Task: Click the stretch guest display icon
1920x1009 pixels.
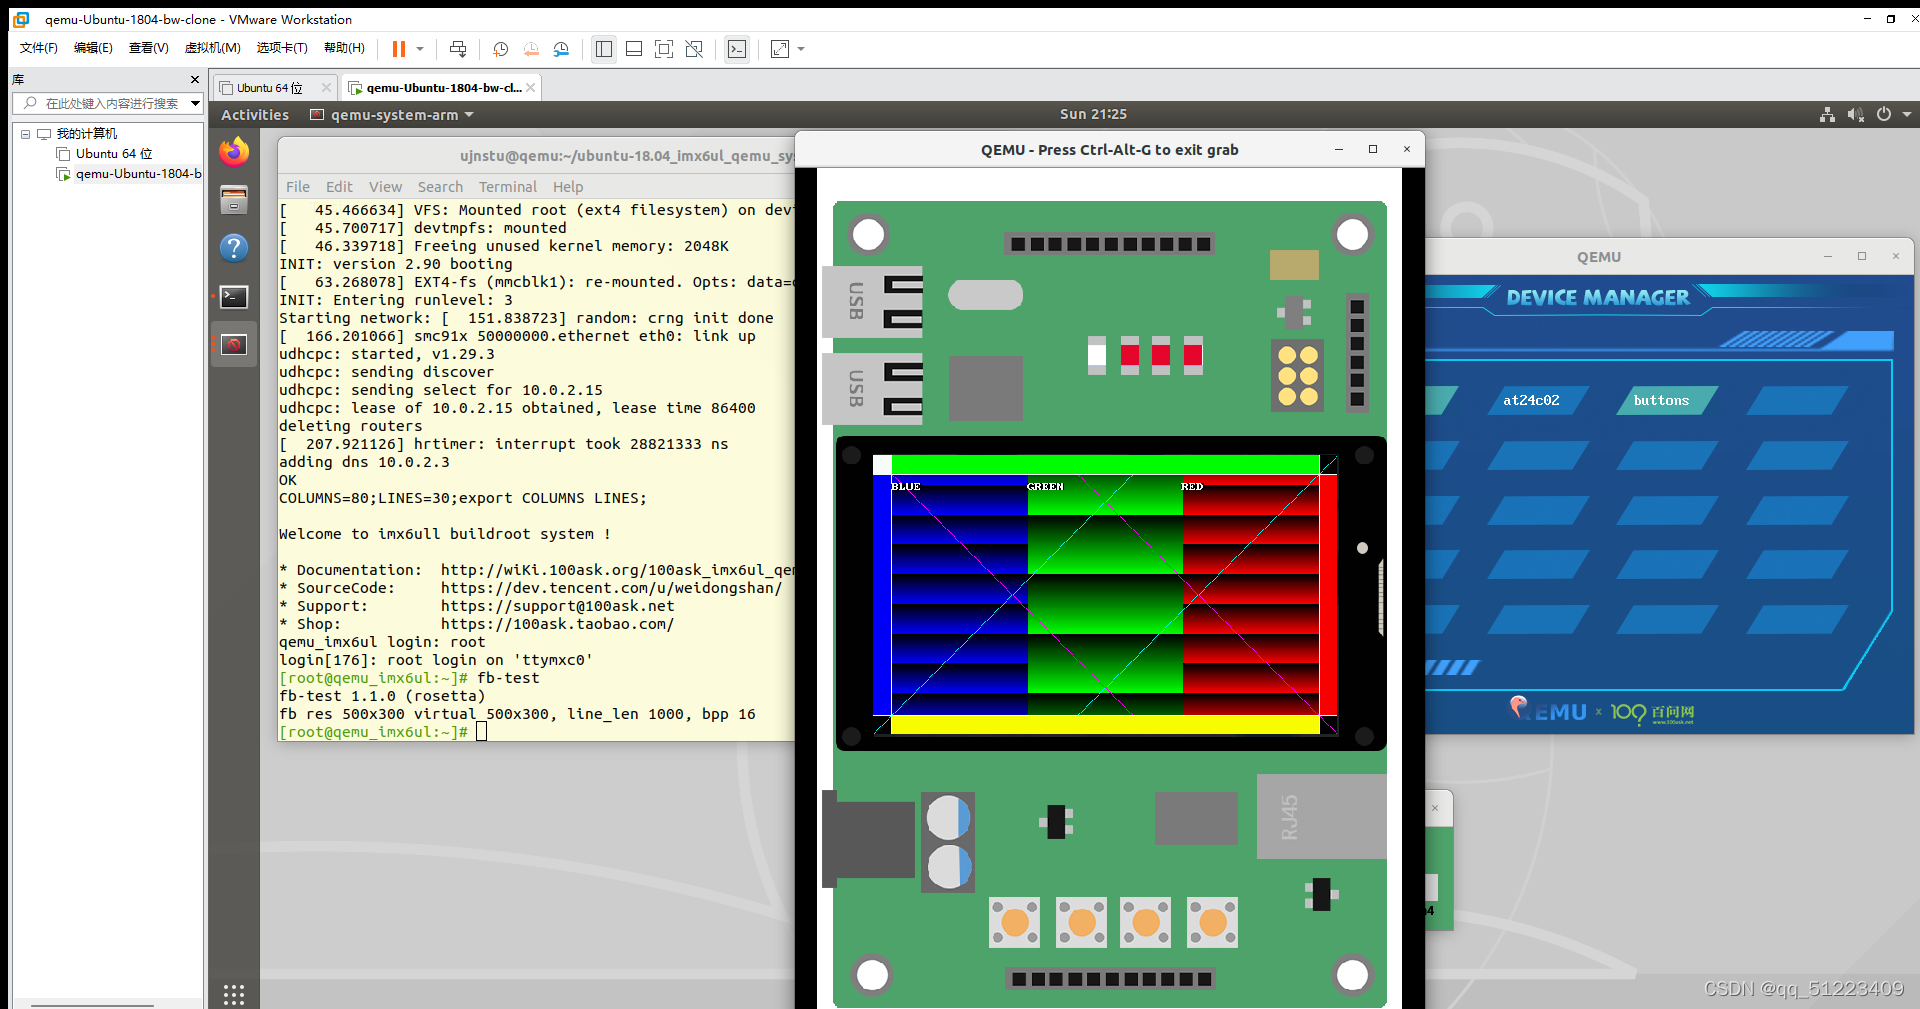Action: tap(780, 49)
